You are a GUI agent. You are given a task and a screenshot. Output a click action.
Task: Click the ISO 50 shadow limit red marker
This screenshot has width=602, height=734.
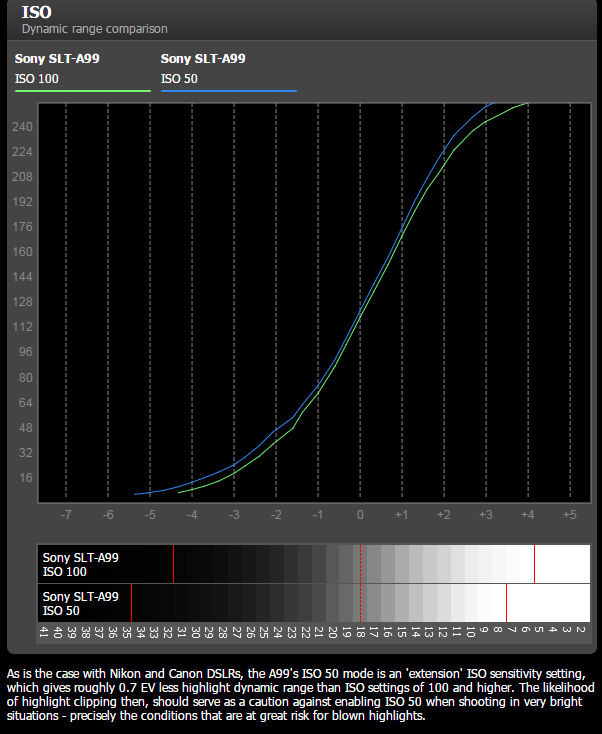tap(132, 603)
